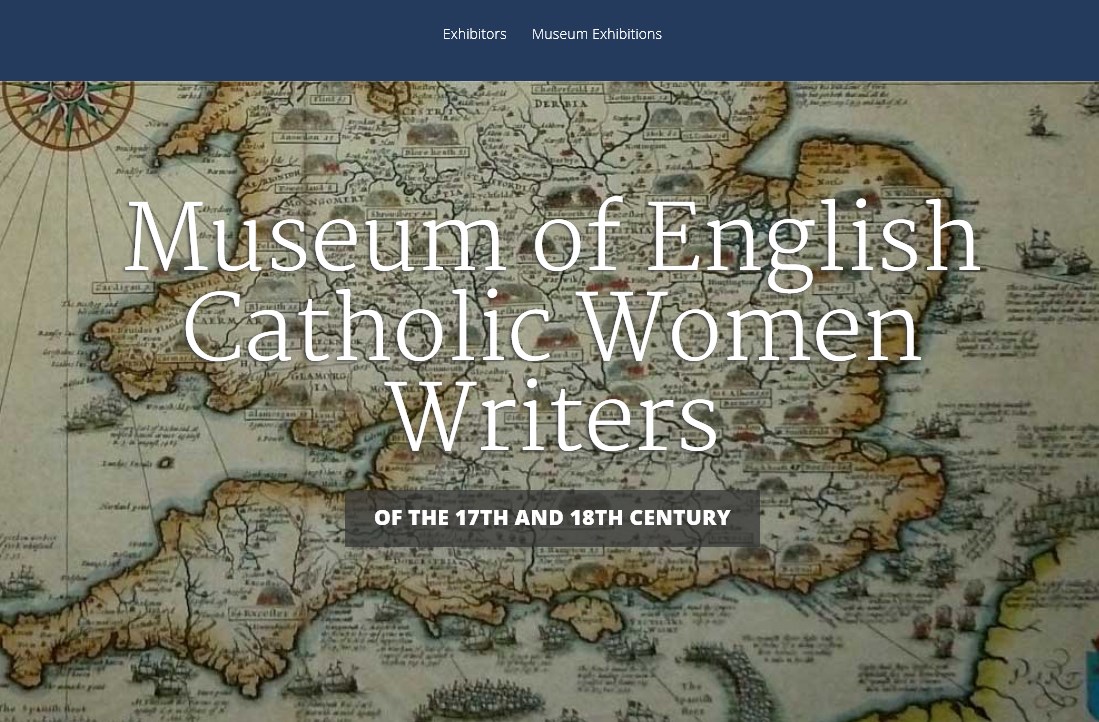The width and height of the screenshot is (1099, 722).
Task: Click the 'Of the 17th and 18th Century' button
Action: point(552,518)
